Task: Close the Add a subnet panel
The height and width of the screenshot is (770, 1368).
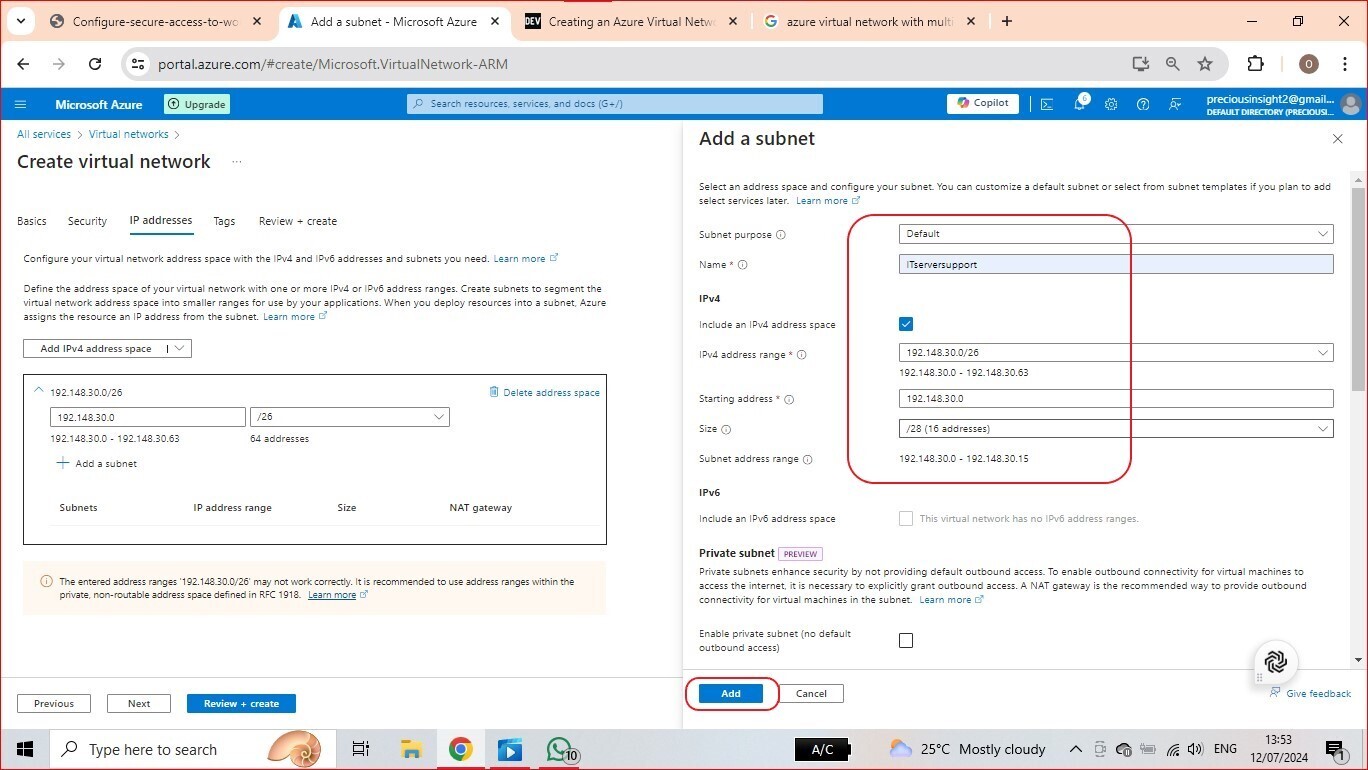Action: pos(1337,139)
